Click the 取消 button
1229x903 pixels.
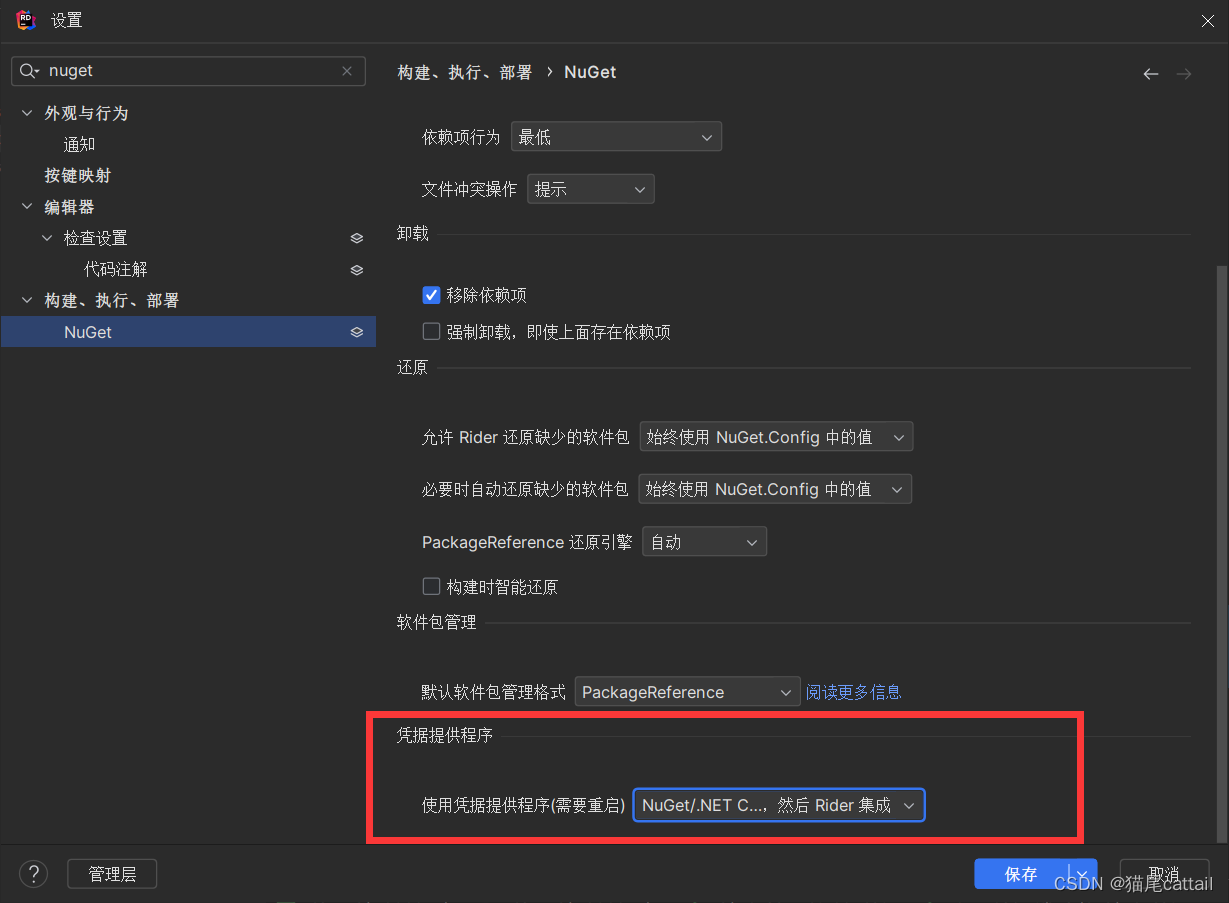[x=1165, y=874]
